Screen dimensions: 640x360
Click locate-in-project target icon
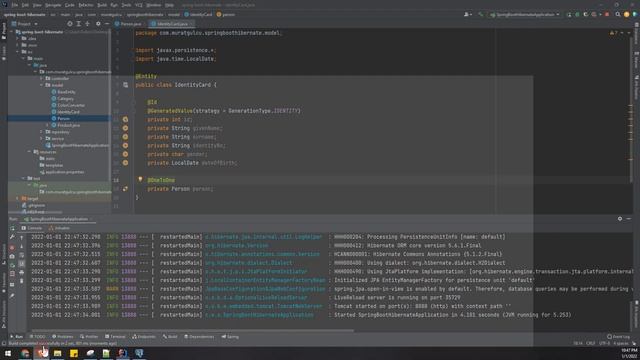70,24
